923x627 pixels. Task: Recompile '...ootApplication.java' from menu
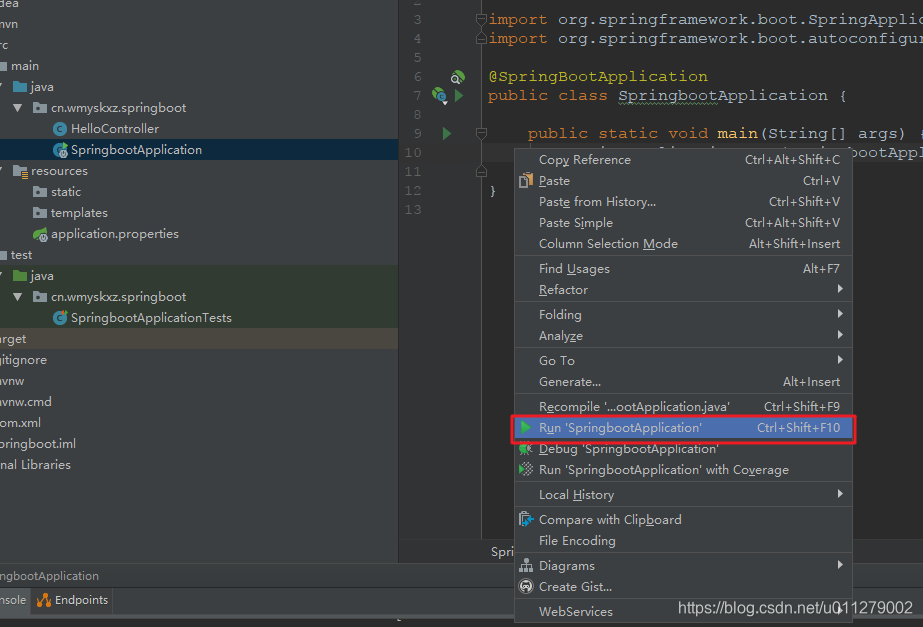click(683, 407)
